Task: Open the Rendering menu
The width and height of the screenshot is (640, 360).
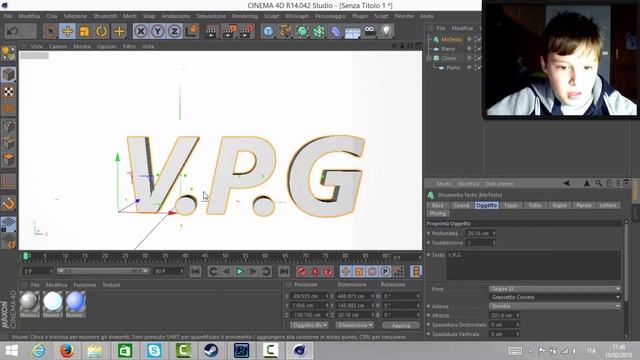Action: (245, 16)
